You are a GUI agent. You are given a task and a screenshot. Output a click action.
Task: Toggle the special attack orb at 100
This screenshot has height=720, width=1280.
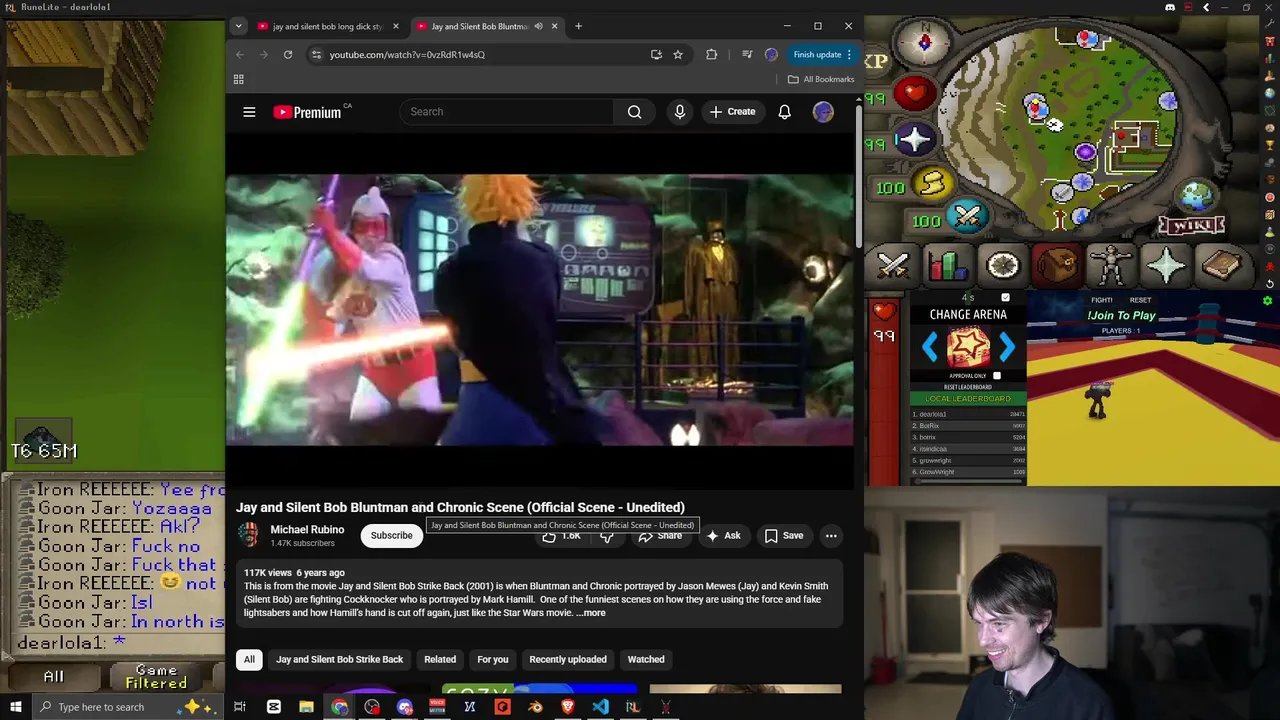967,215
